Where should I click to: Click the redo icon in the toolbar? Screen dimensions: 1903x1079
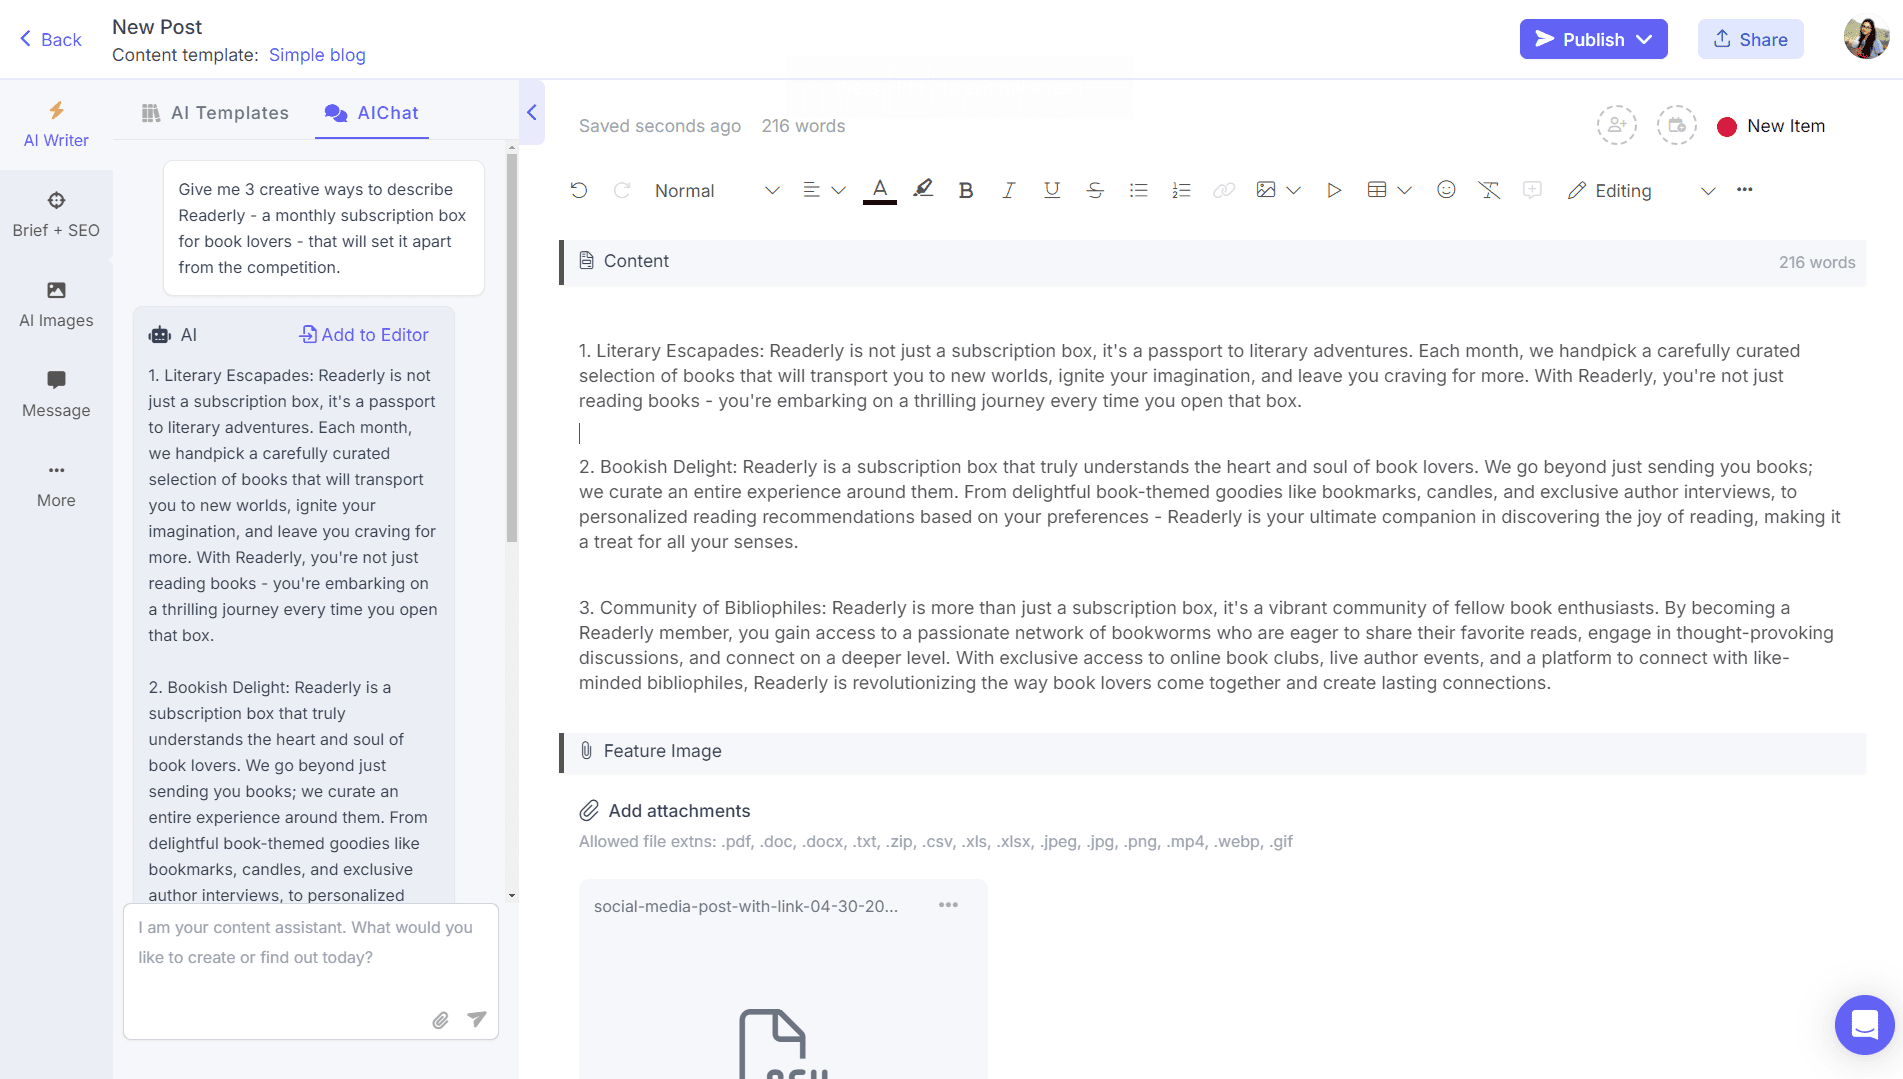[x=622, y=190]
